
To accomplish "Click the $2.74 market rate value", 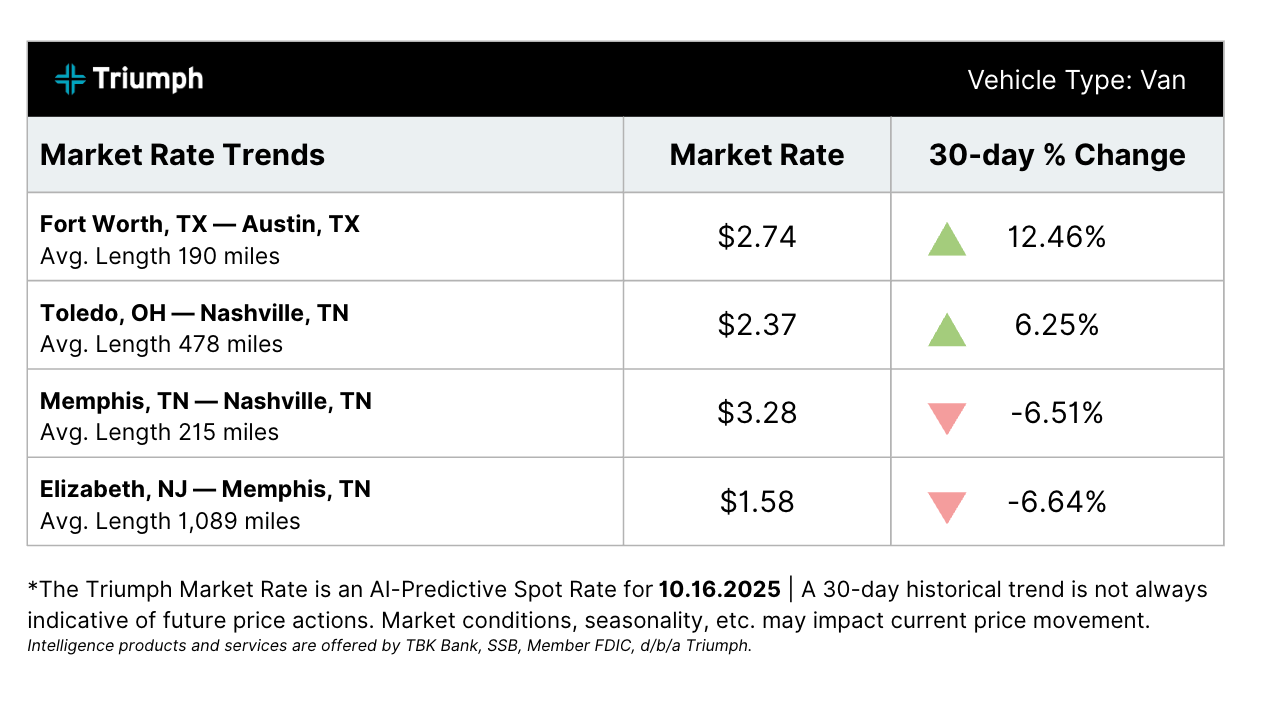I will coord(756,237).
